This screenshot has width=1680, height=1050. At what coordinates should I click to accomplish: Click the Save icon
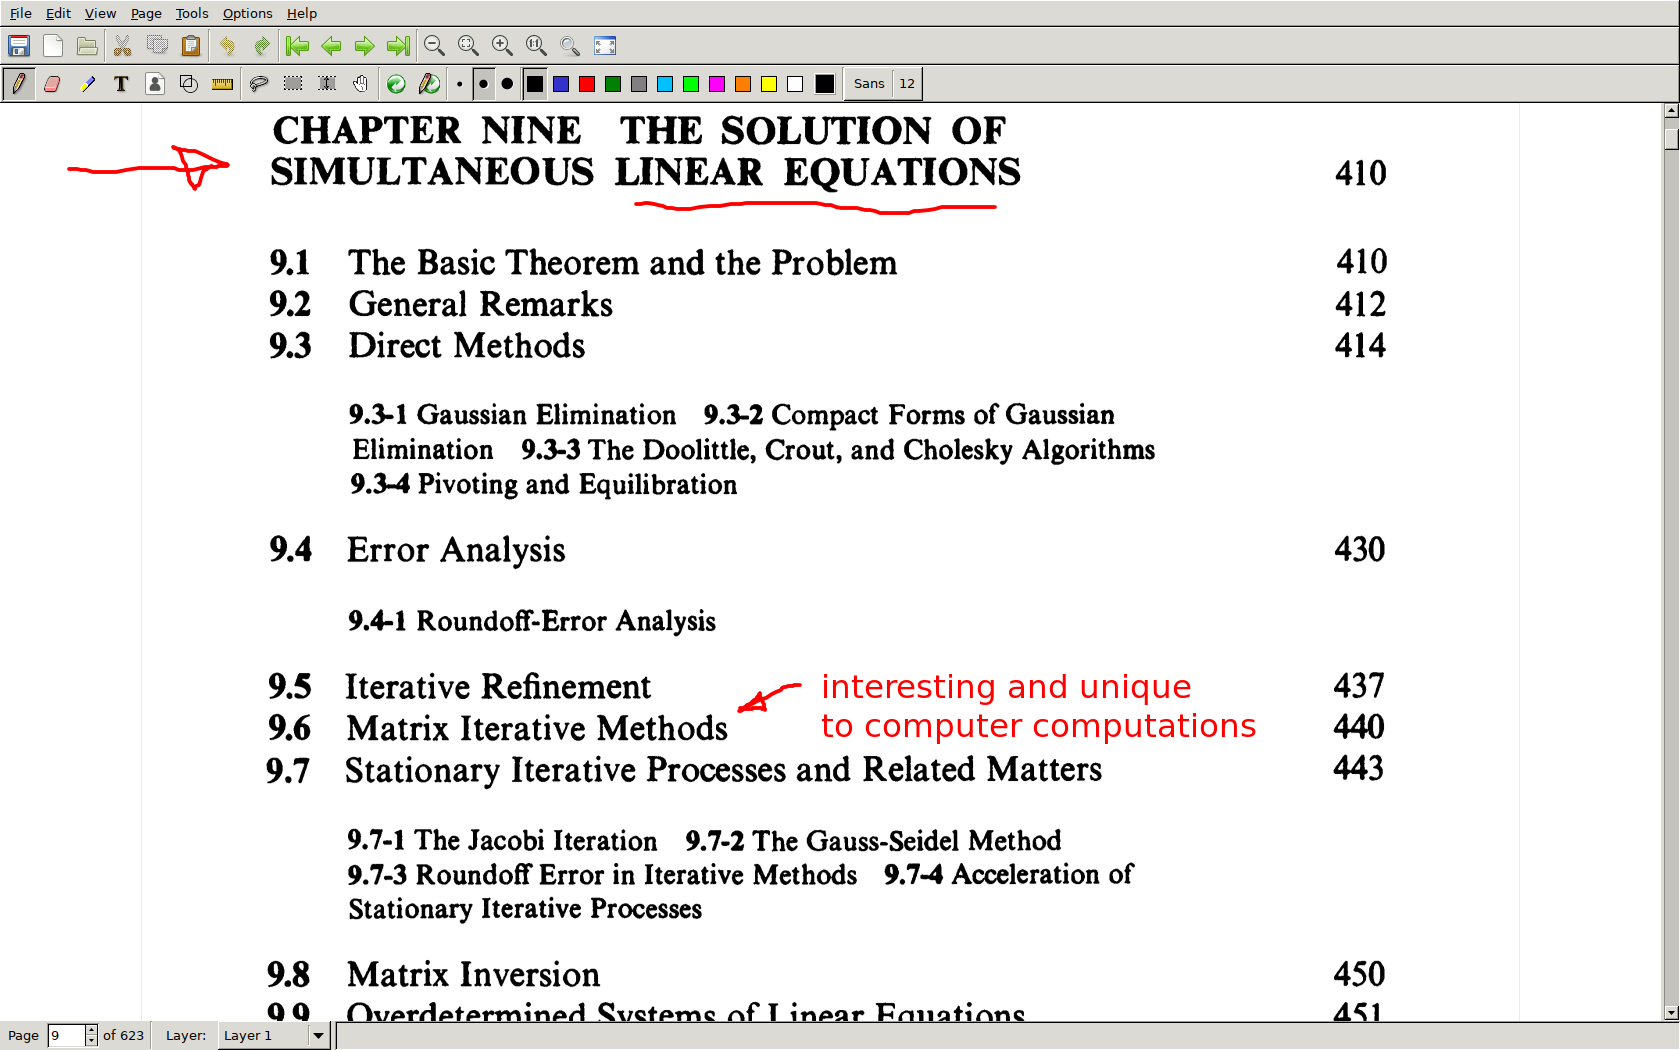(x=19, y=46)
